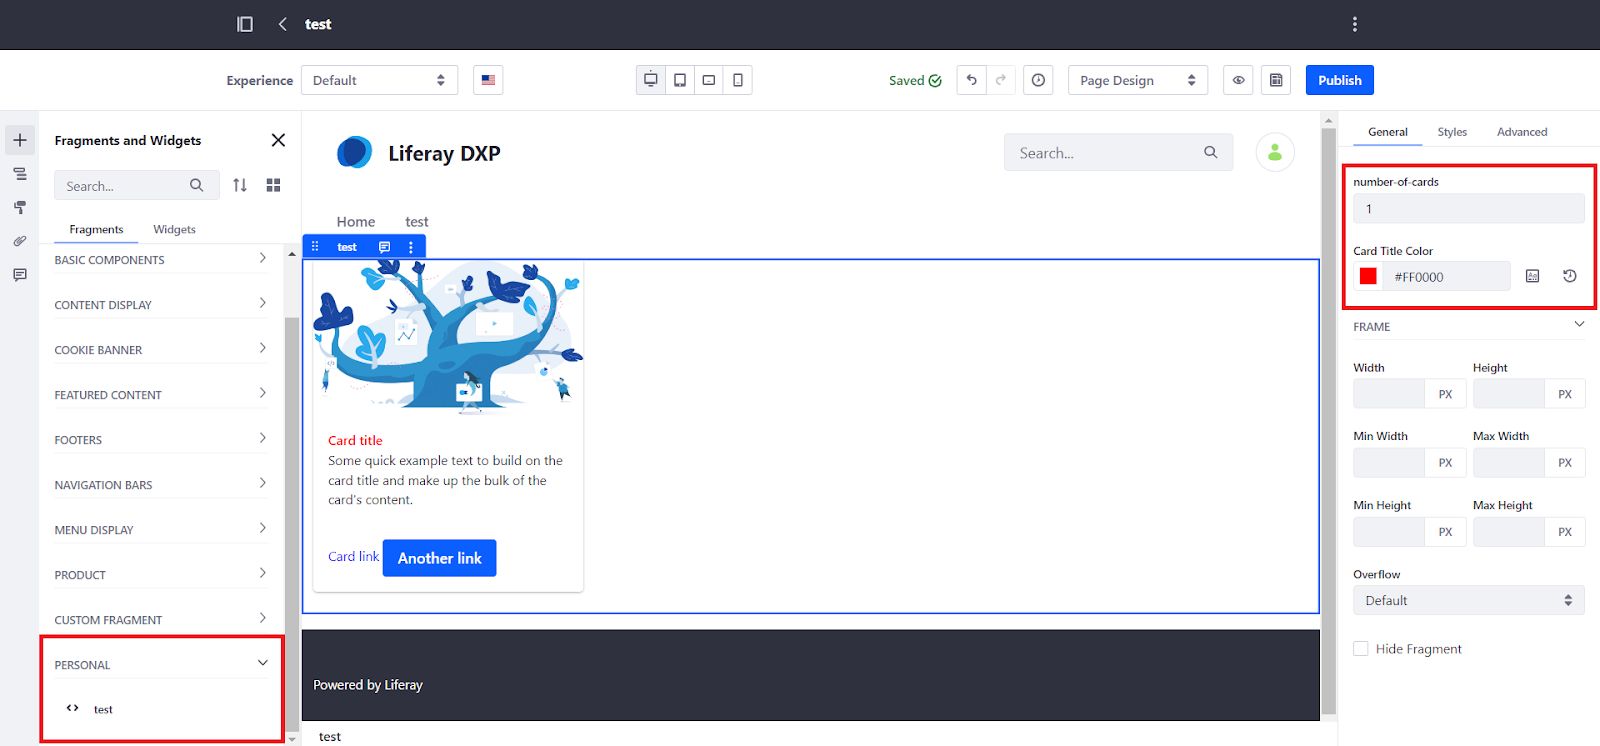Redo the last change
Screen dimensions: 1600x746
coord(1001,80)
